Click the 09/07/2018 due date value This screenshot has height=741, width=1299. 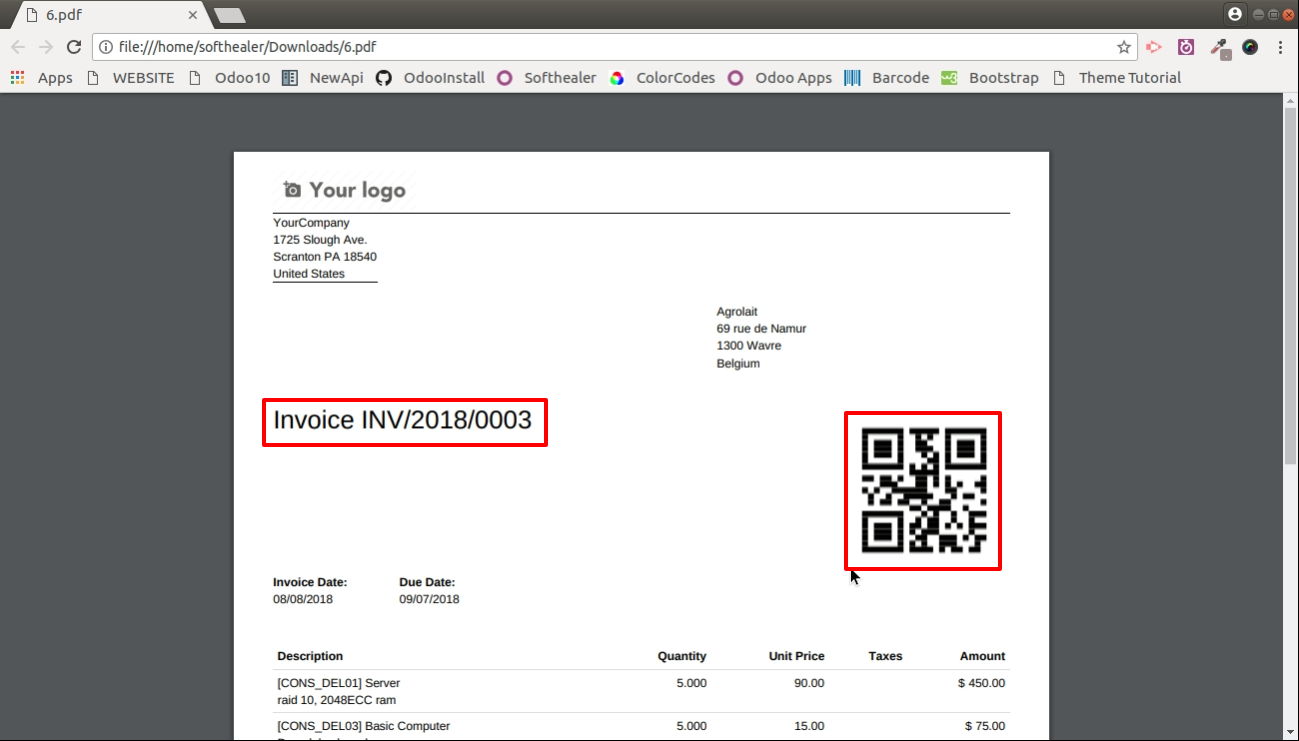(x=429, y=600)
